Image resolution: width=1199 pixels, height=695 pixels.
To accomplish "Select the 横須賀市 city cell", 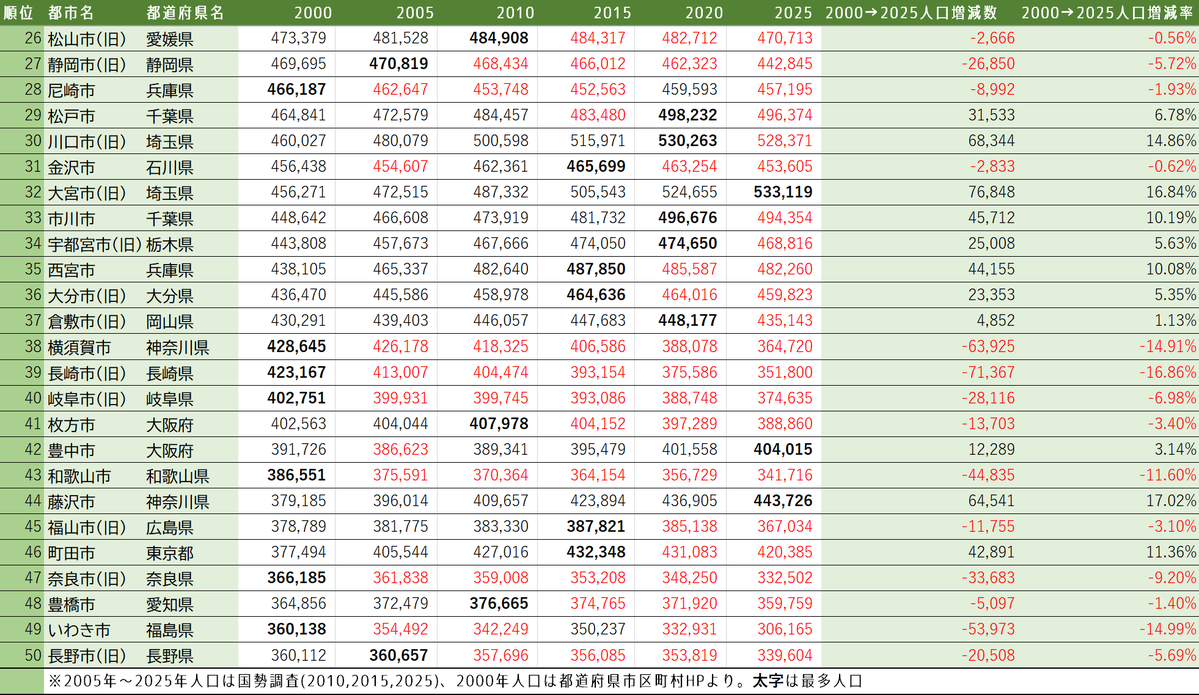I will click(x=79, y=347).
